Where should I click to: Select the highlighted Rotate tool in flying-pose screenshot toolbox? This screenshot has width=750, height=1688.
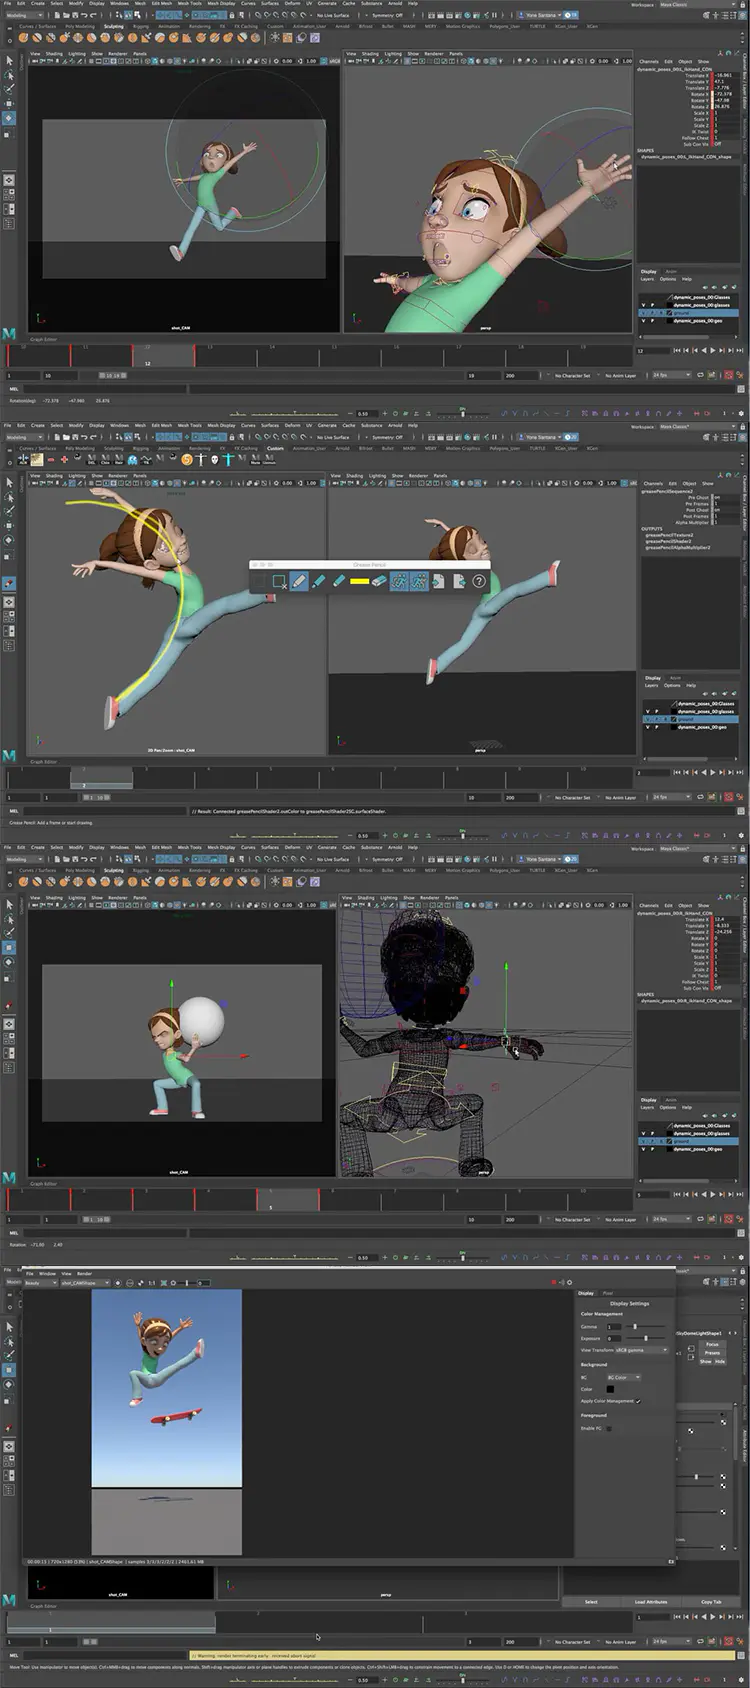click(9, 118)
